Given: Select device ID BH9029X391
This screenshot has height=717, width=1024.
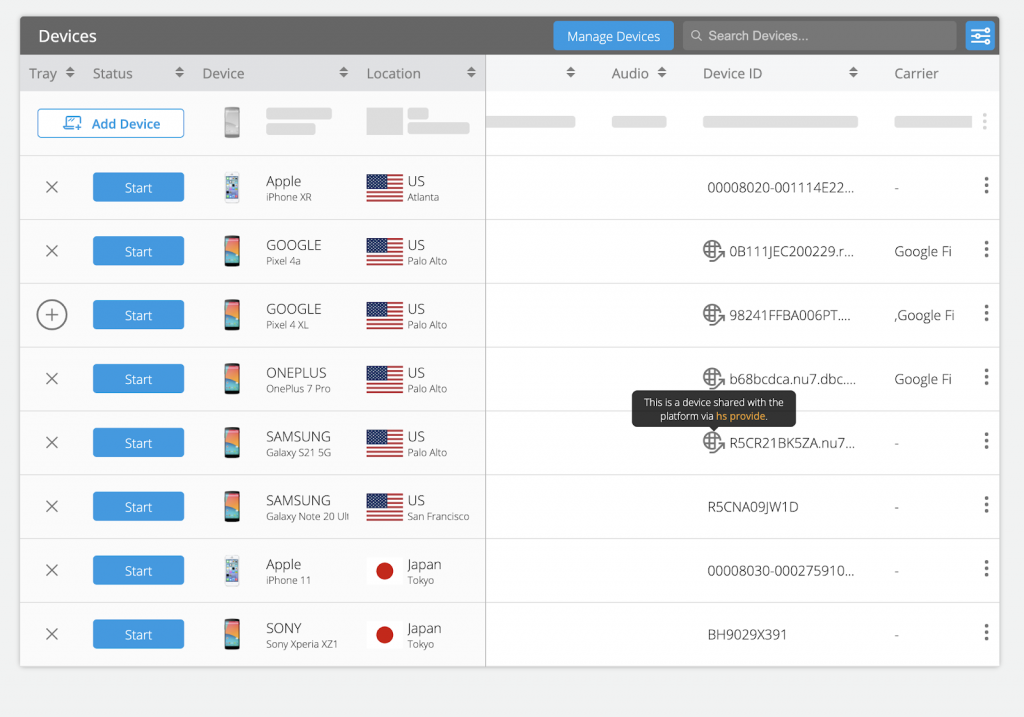Looking at the screenshot, I should (747, 635).
